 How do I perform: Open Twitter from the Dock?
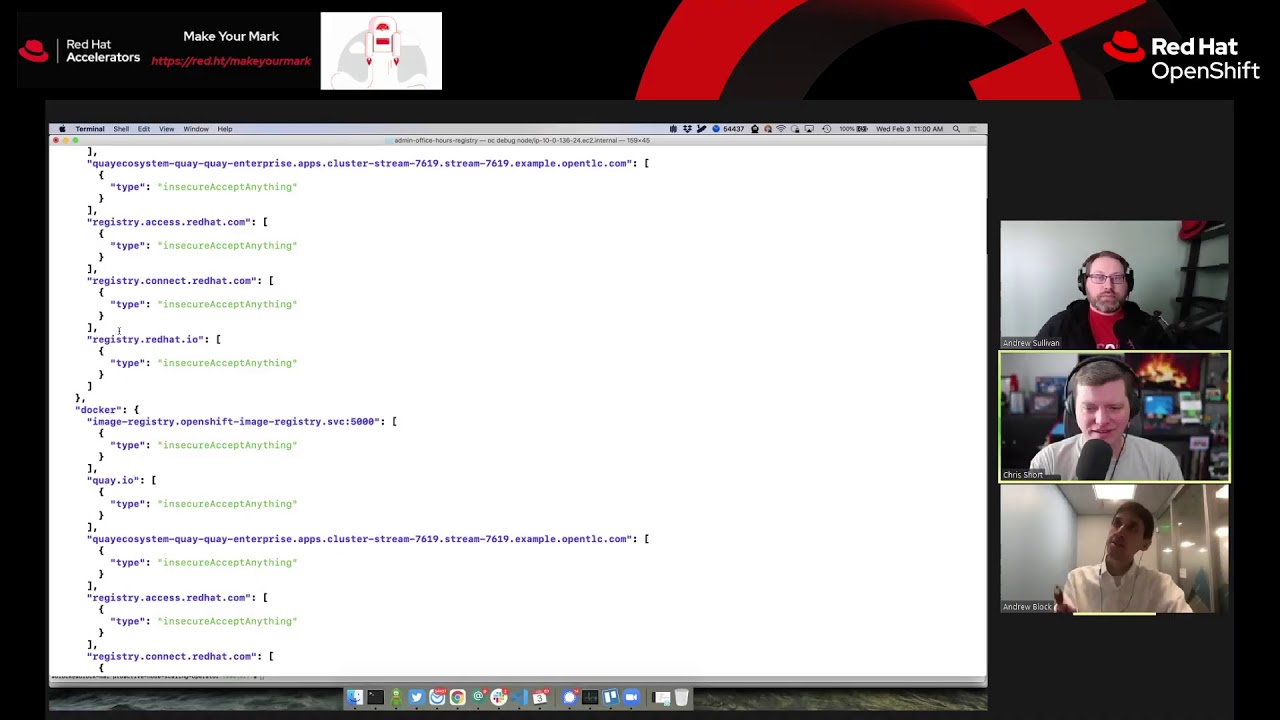click(x=416, y=697)
